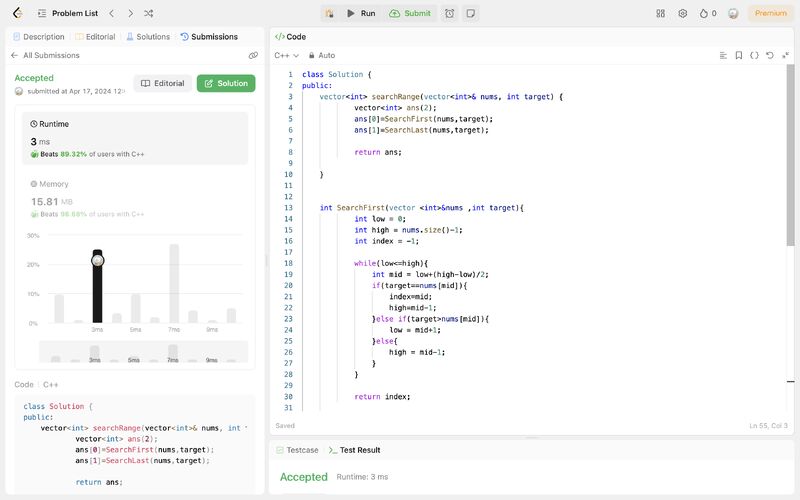Screen dimensions: 800x500
Task: Click 'class Solution {' on editor line 1
Action: [337, 74]
